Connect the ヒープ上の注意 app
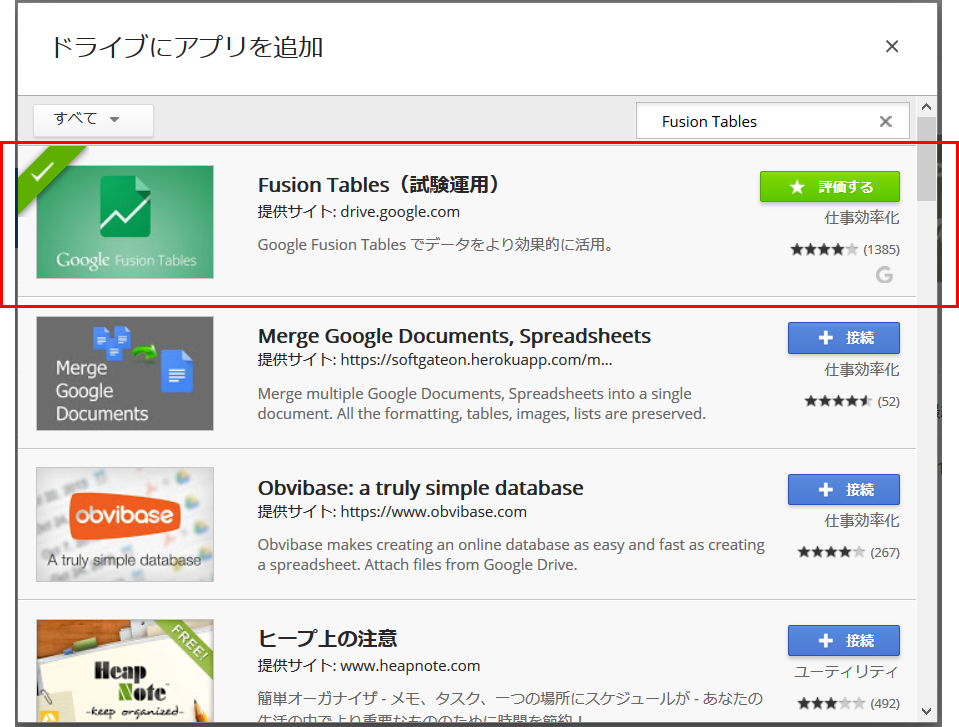Screen dimensions: 959x727 (843, 641)
